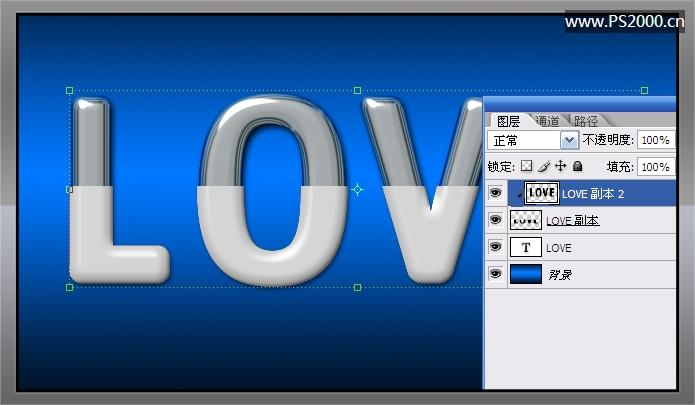
Task: Click the blue gradient 背景 layer thumbnail
Action: click(526, 274)
